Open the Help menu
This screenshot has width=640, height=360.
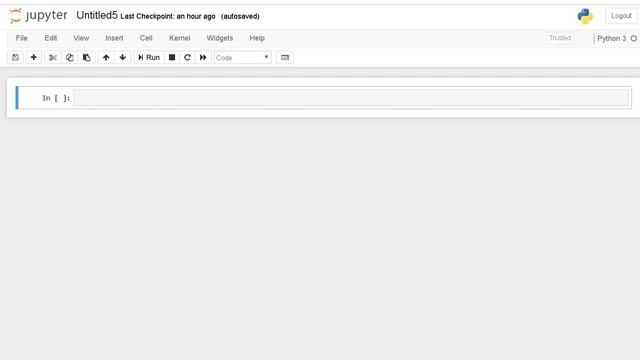257,38
